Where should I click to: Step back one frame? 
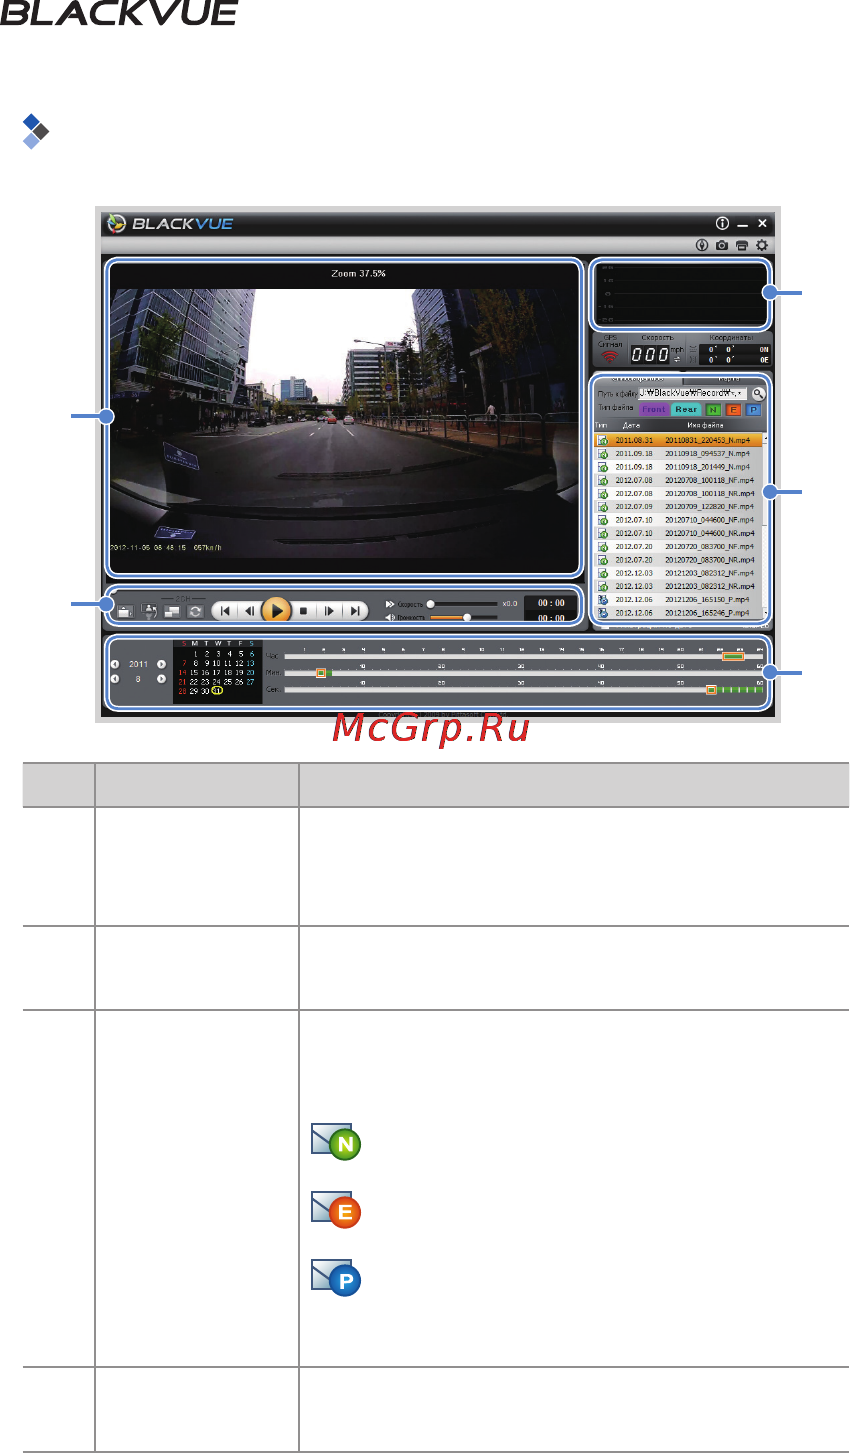250,610
